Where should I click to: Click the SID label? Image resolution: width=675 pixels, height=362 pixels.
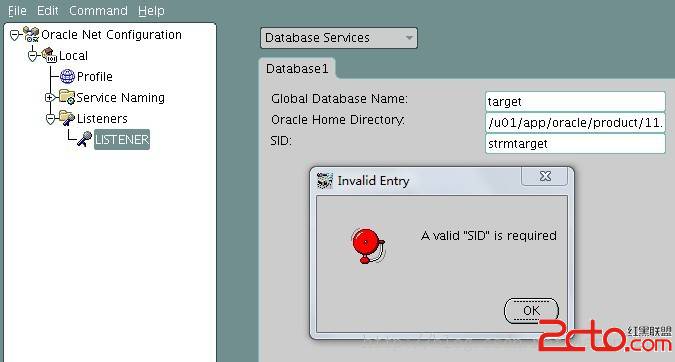click(281, 141)
